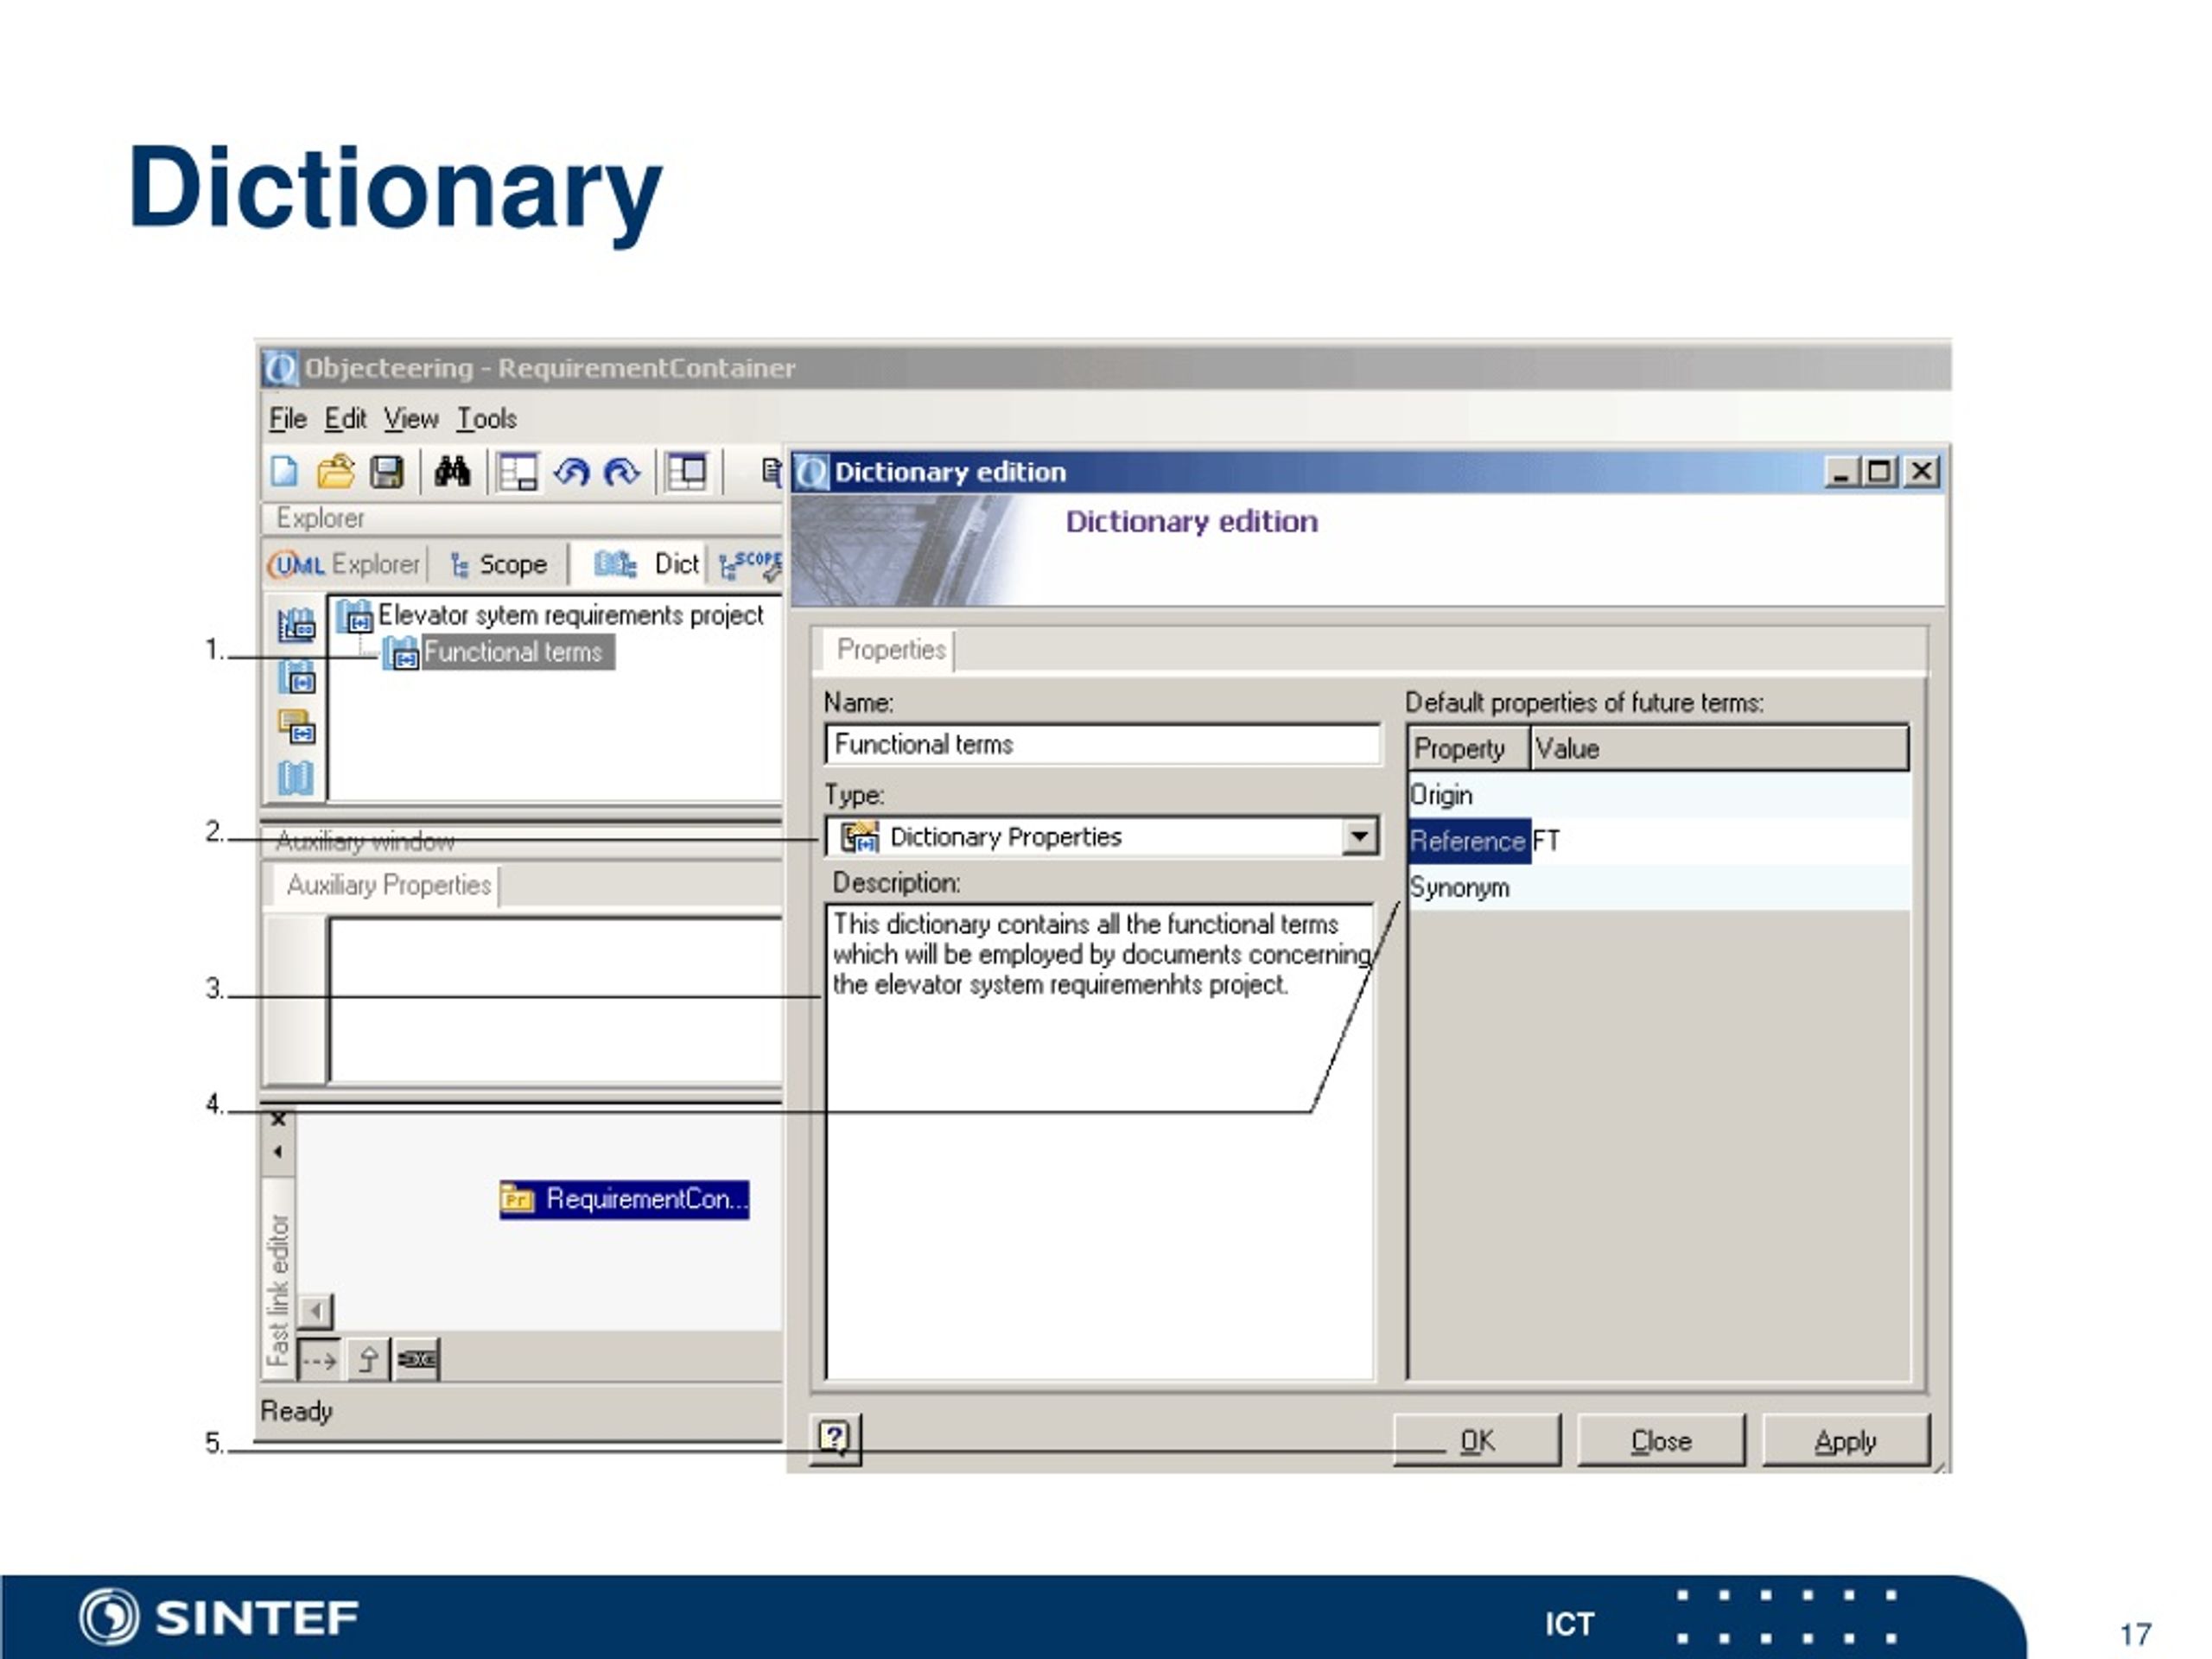
Task: Open the tab with the blue SCOPE icon
Action: coord(750,564)
